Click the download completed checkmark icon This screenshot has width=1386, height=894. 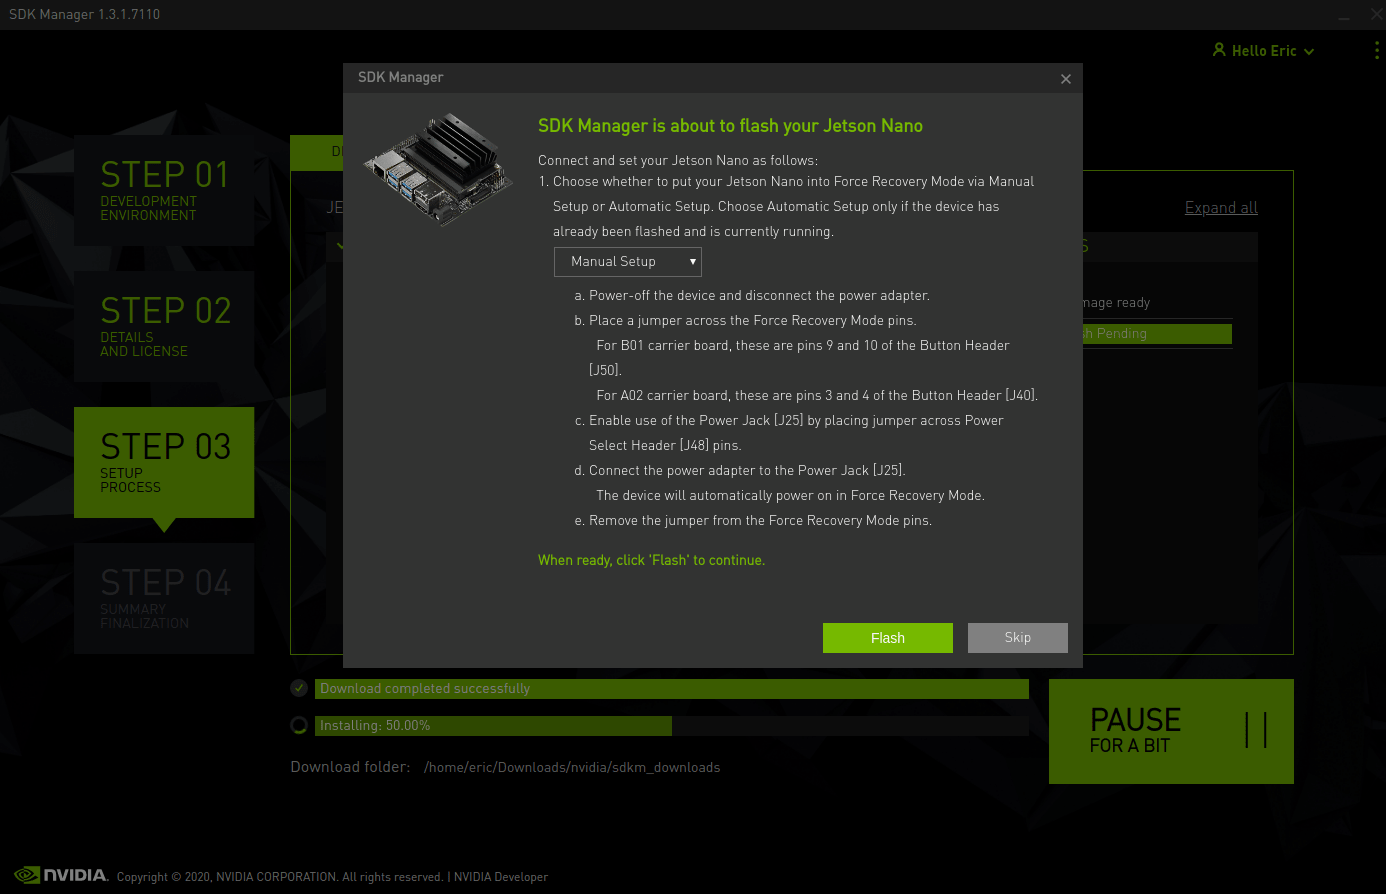(299, 688)
